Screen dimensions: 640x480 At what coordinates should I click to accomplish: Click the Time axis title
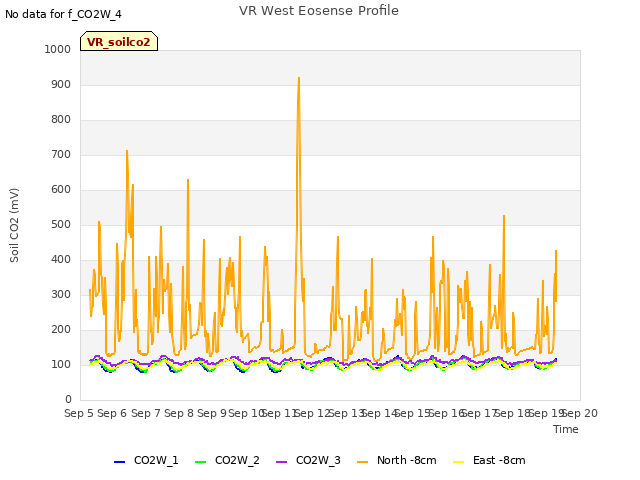tap(566, 429)
